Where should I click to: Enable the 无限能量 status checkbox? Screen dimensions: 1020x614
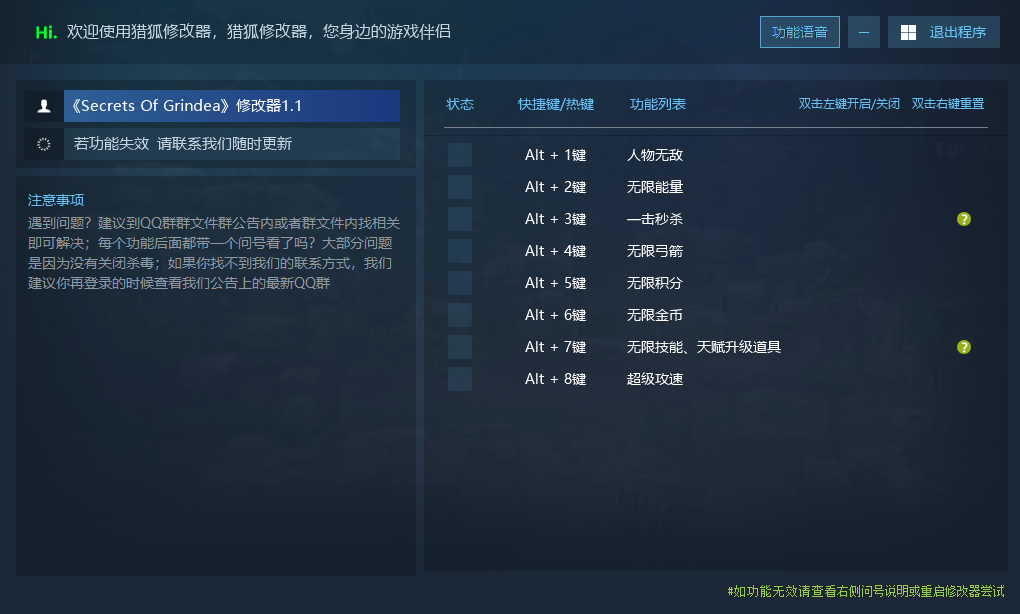point(460,187)
